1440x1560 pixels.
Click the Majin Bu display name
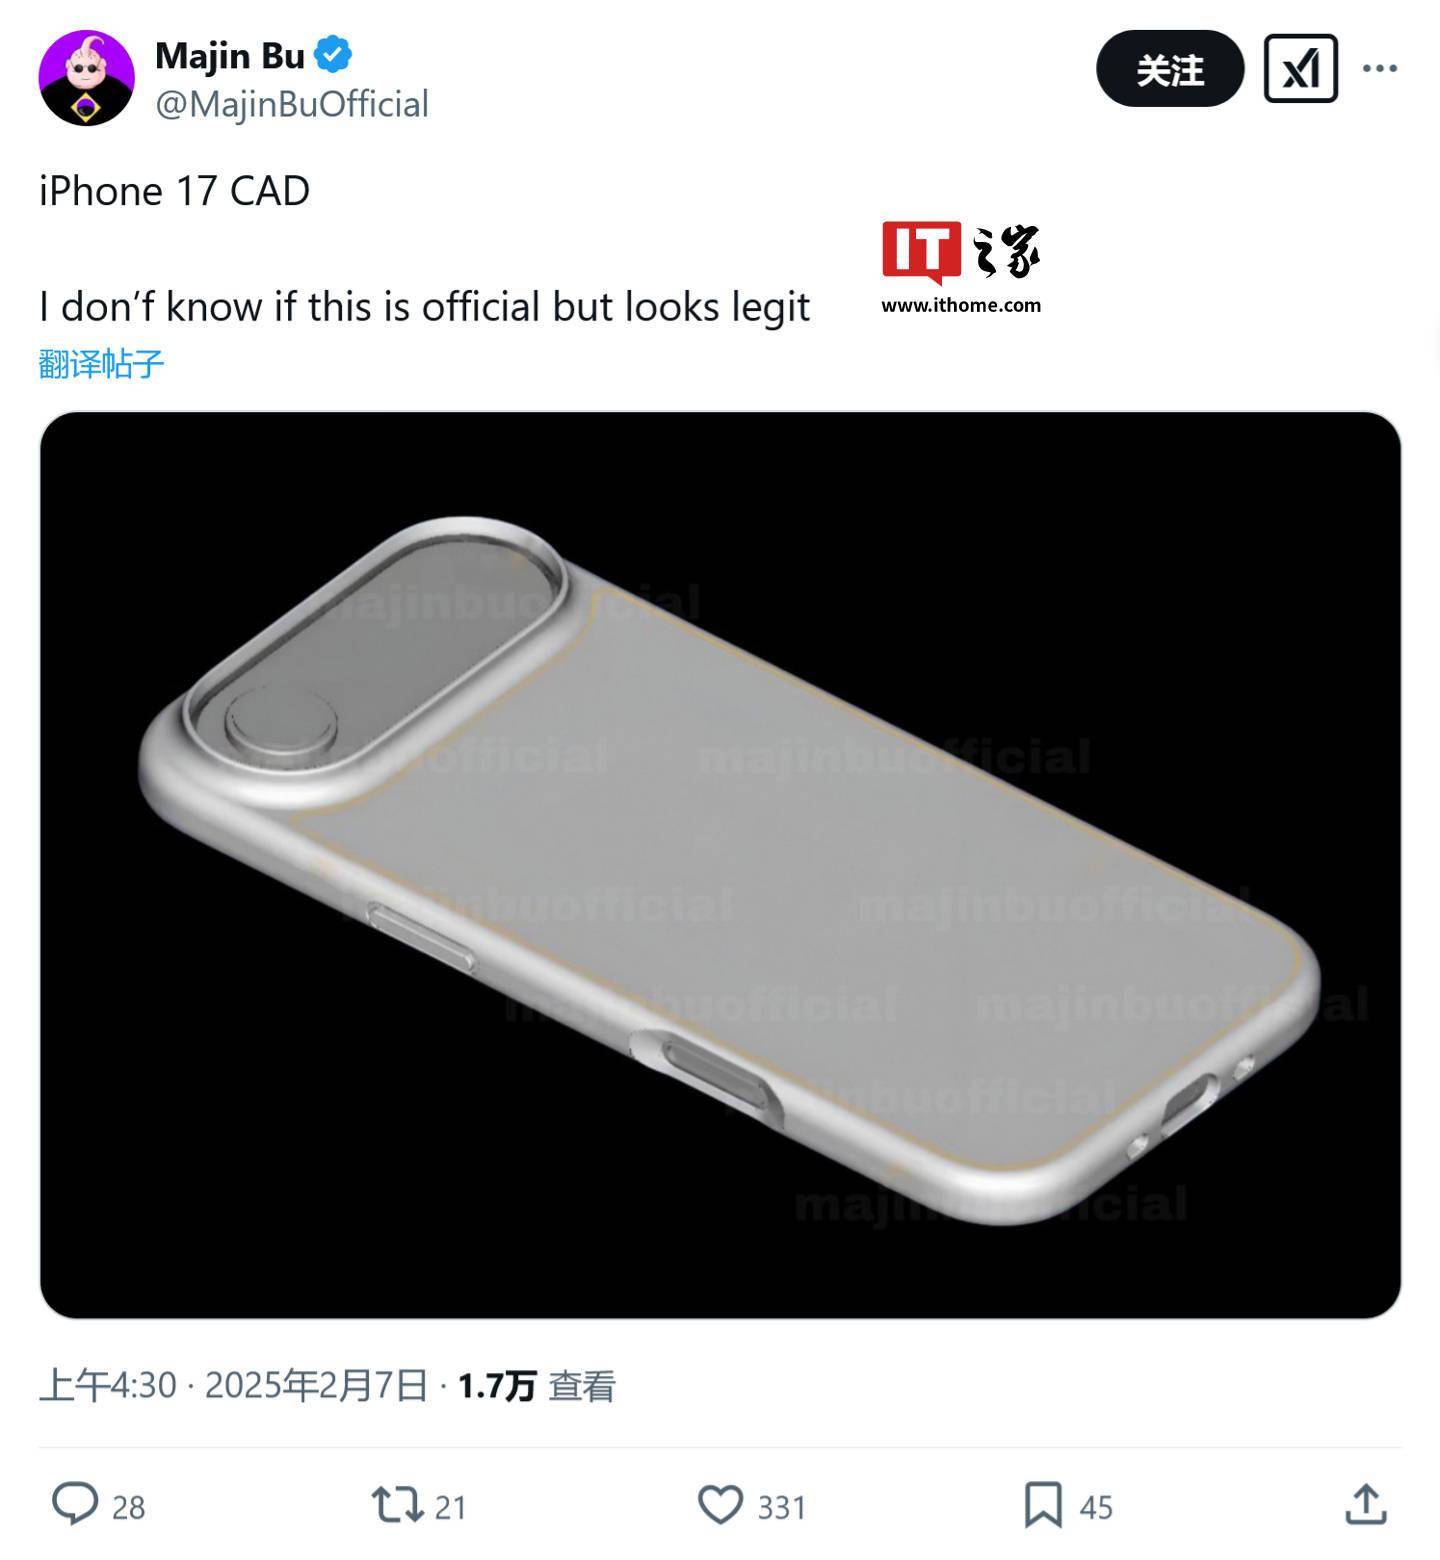point(230,56)
